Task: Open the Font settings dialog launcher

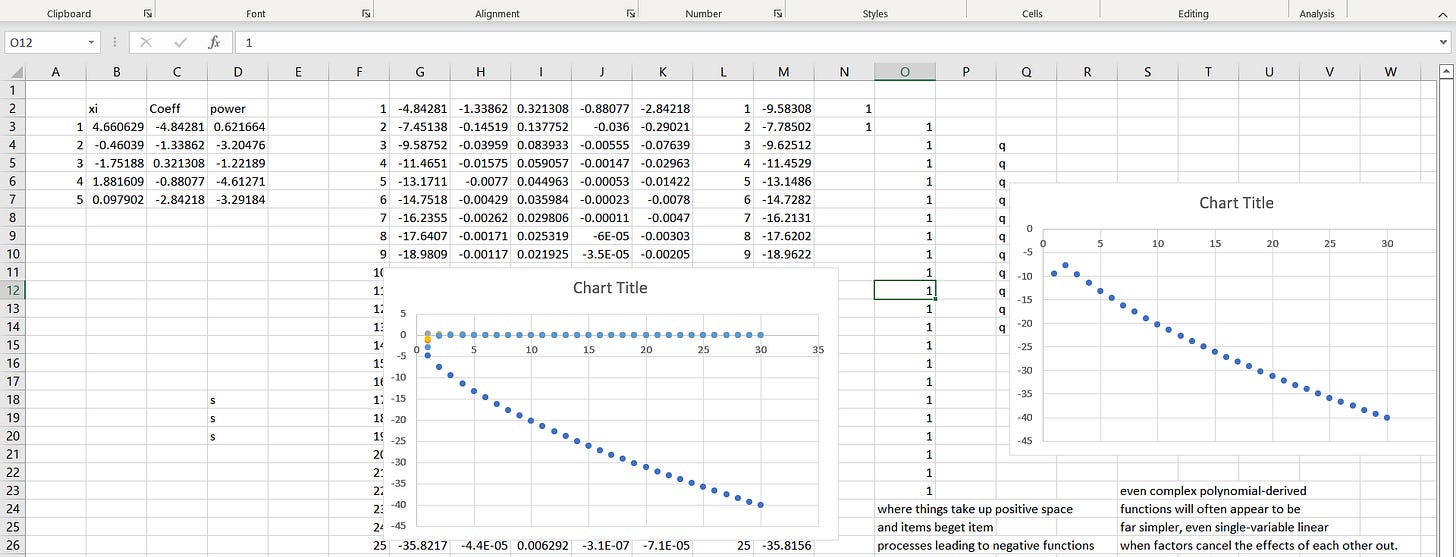Action: (x=366, y=14)
